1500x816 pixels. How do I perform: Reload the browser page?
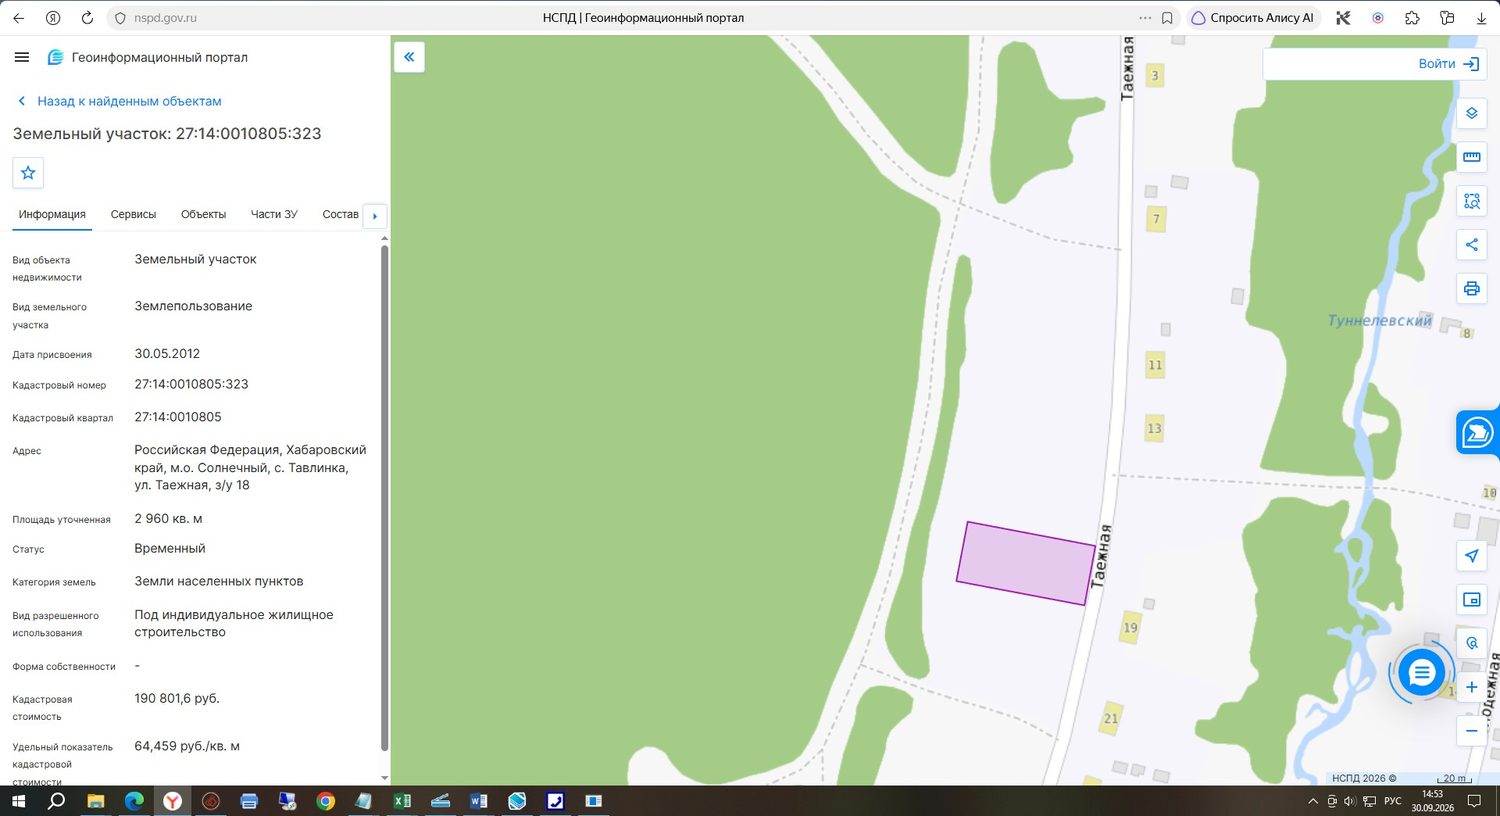(x=87, y=18)
